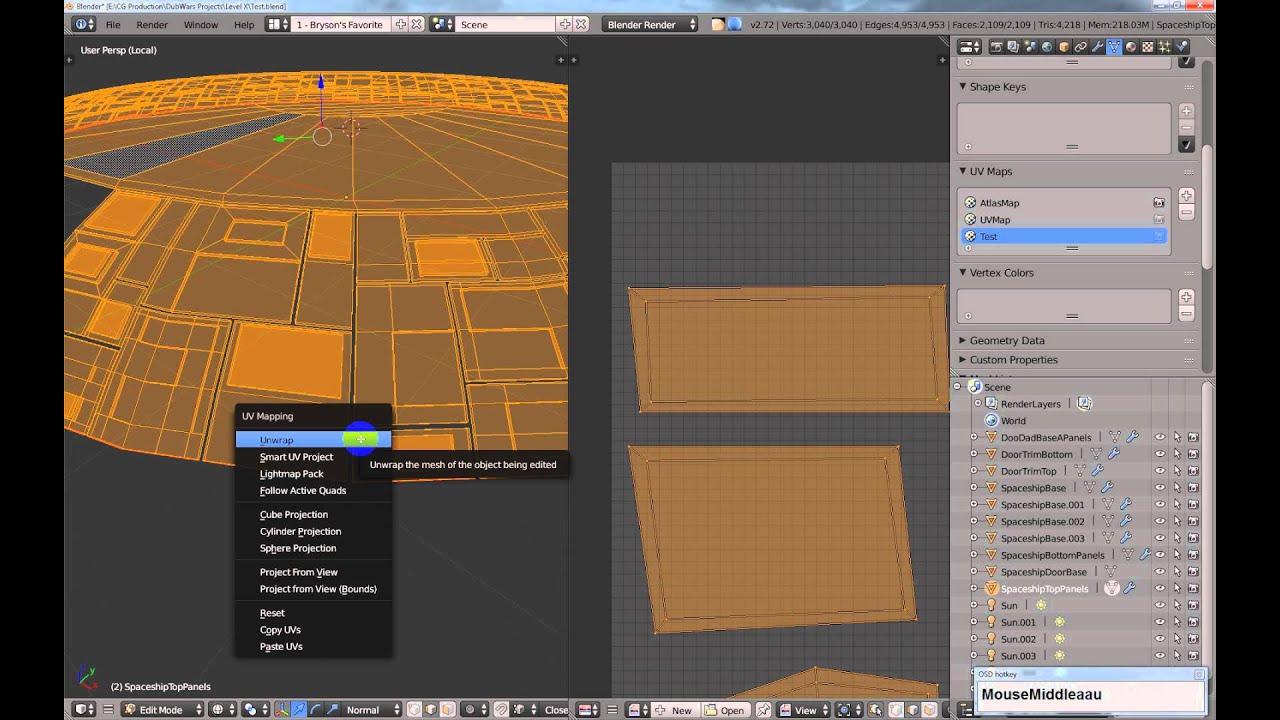Select the translate manipulator arrow icon
1280x720 pixels.
(x=300, y=709)
